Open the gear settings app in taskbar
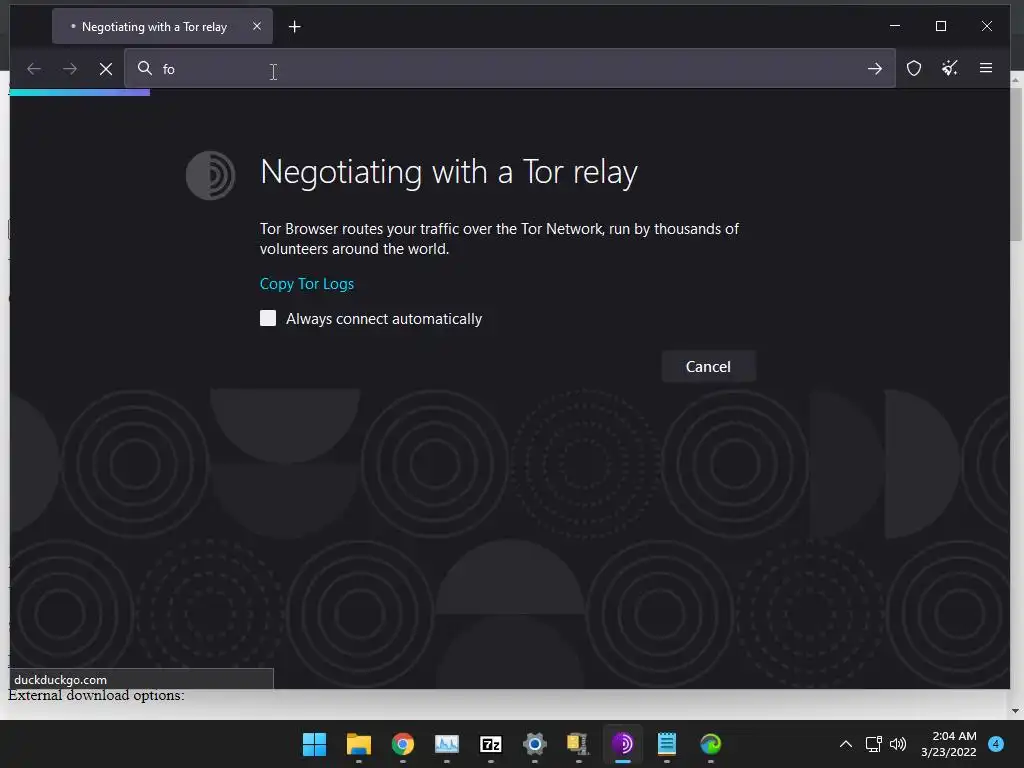The height and width of the screenshot is (768, 1024). [535, 744]
